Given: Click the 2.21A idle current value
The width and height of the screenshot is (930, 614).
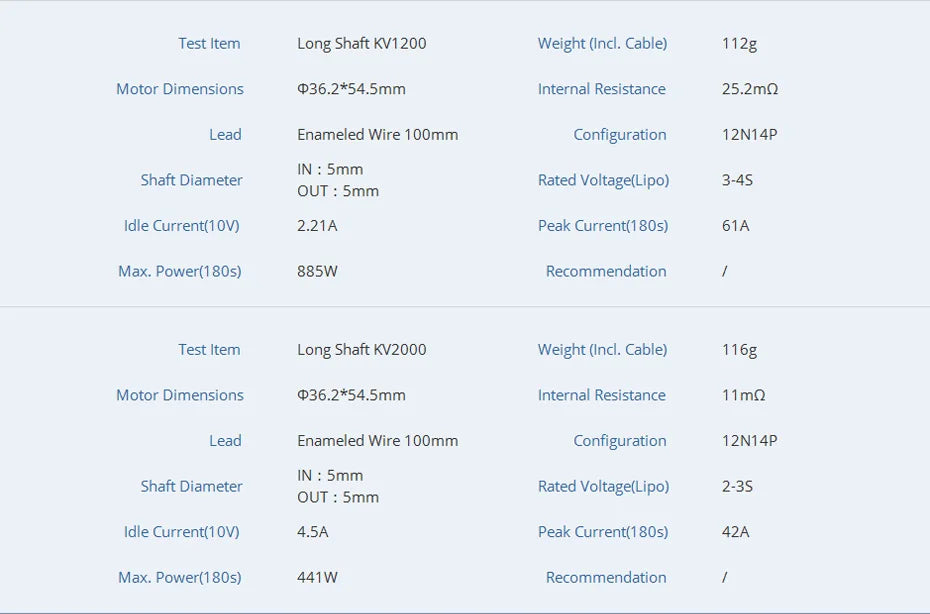Looking at the screenshot, I should click(317, 226).
